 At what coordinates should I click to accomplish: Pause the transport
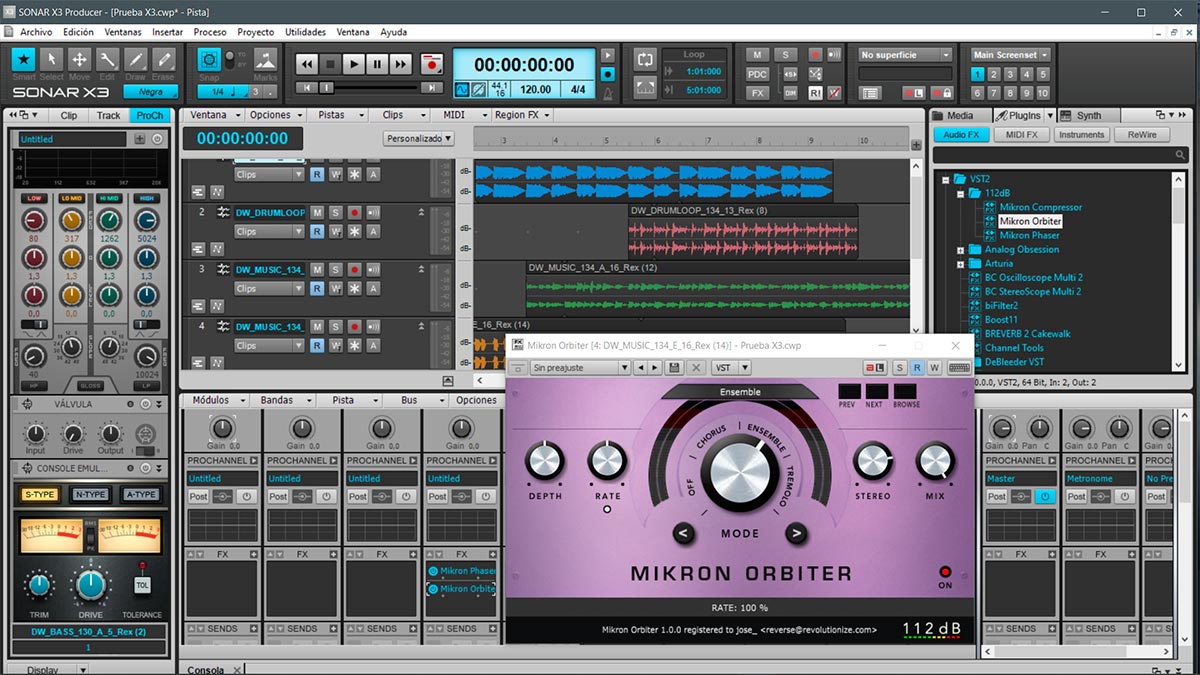377,64
